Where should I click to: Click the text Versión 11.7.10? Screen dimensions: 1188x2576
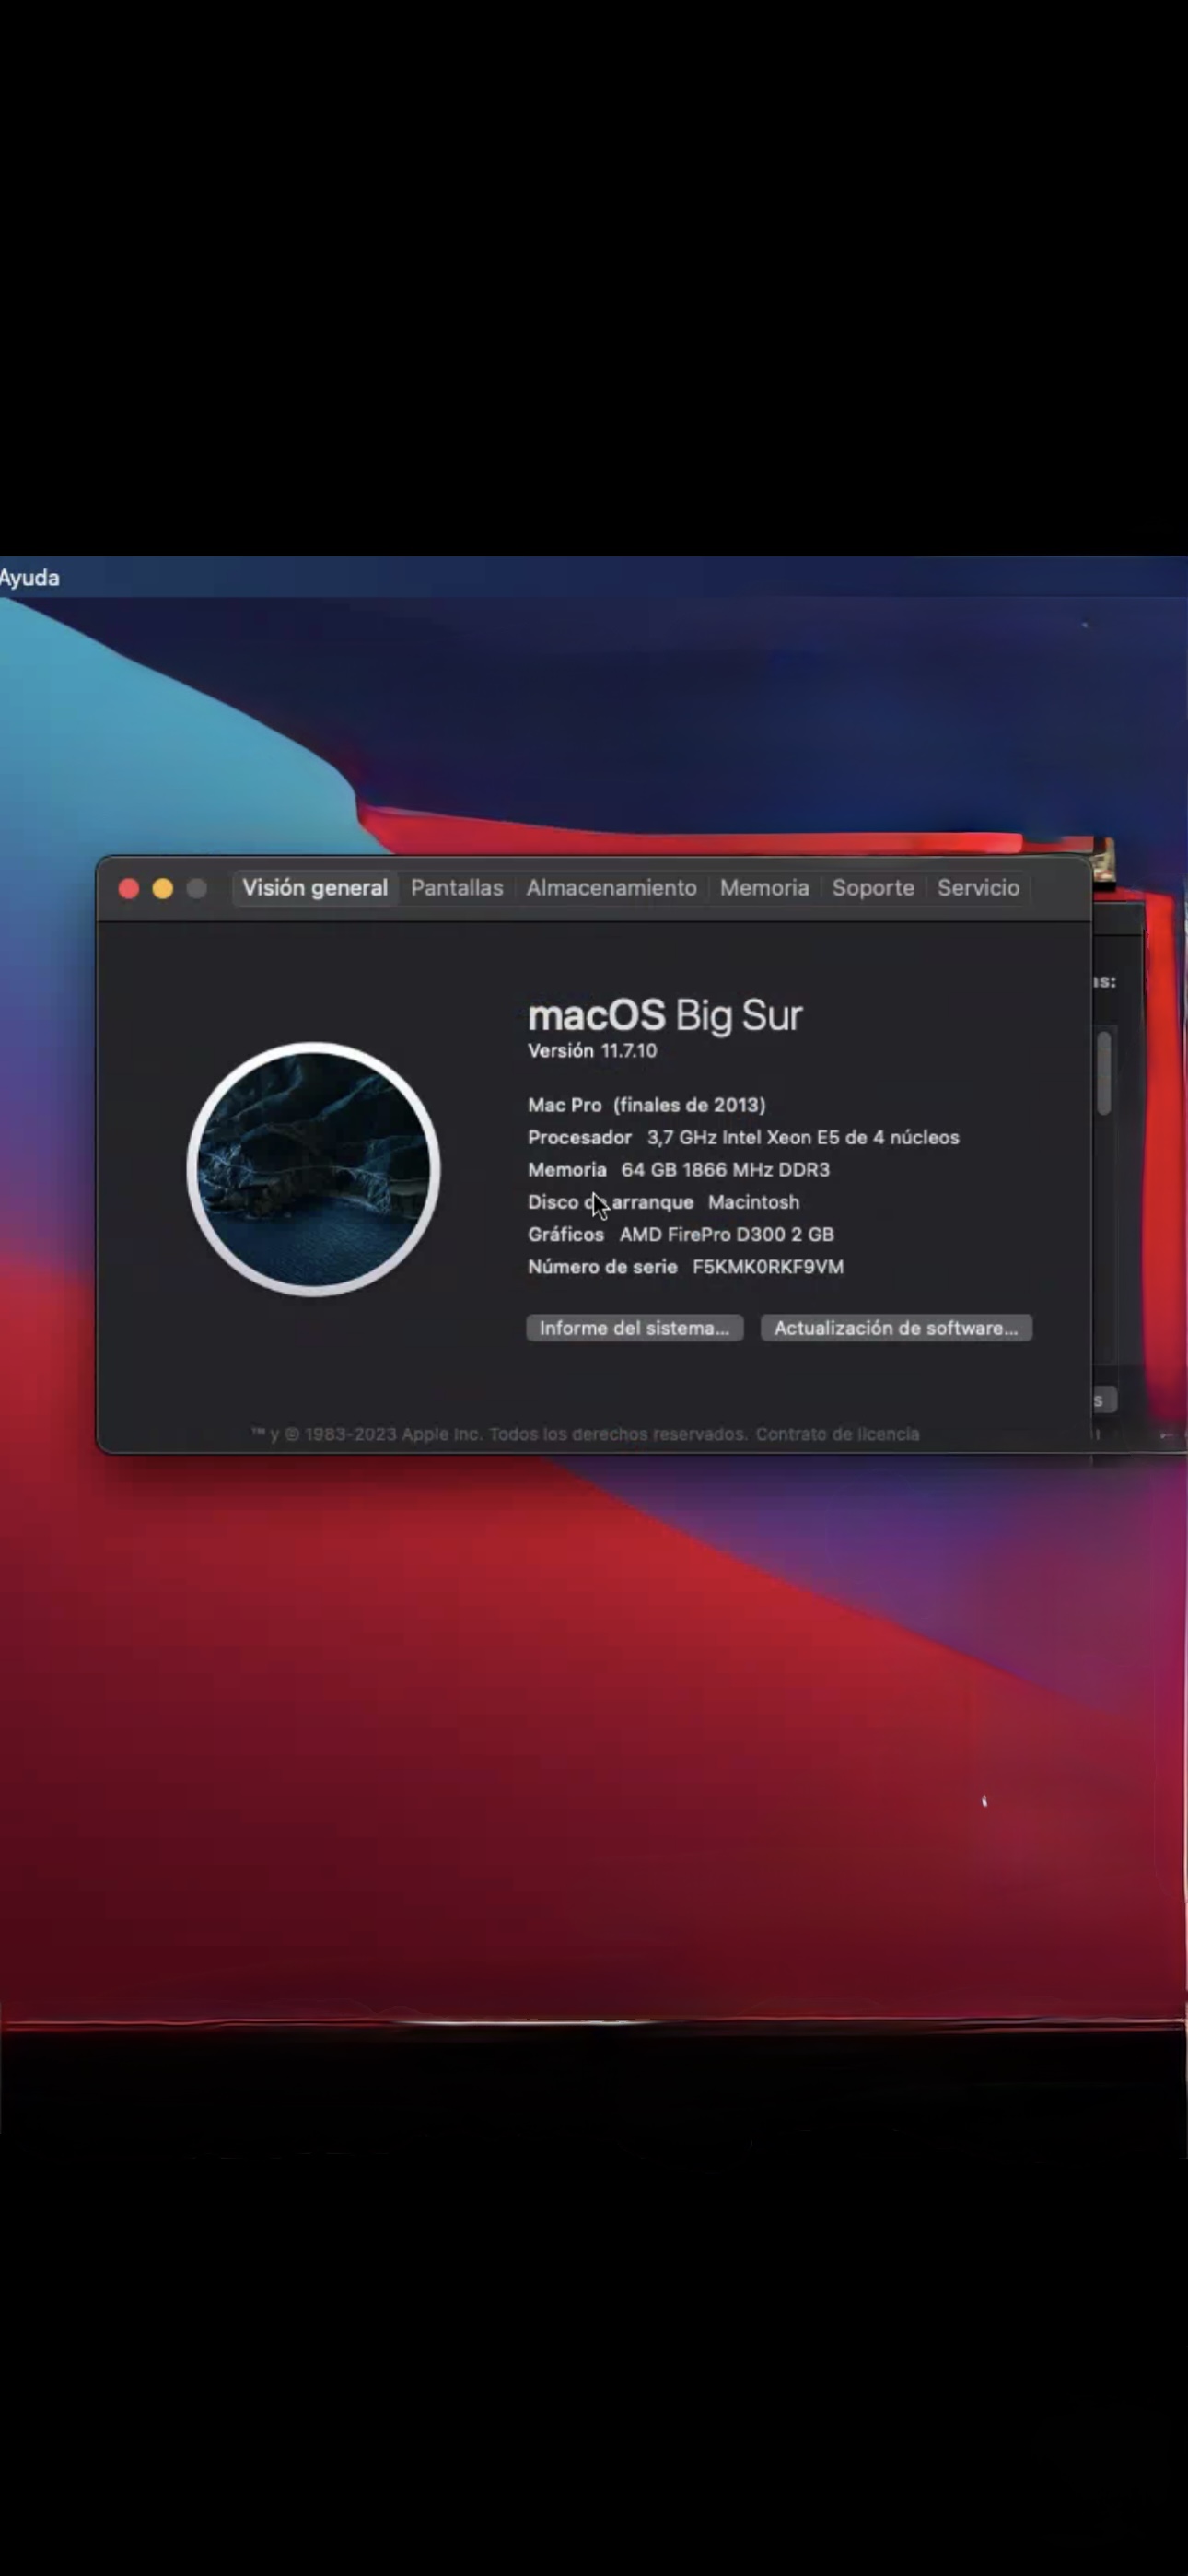coord(592,1051)
